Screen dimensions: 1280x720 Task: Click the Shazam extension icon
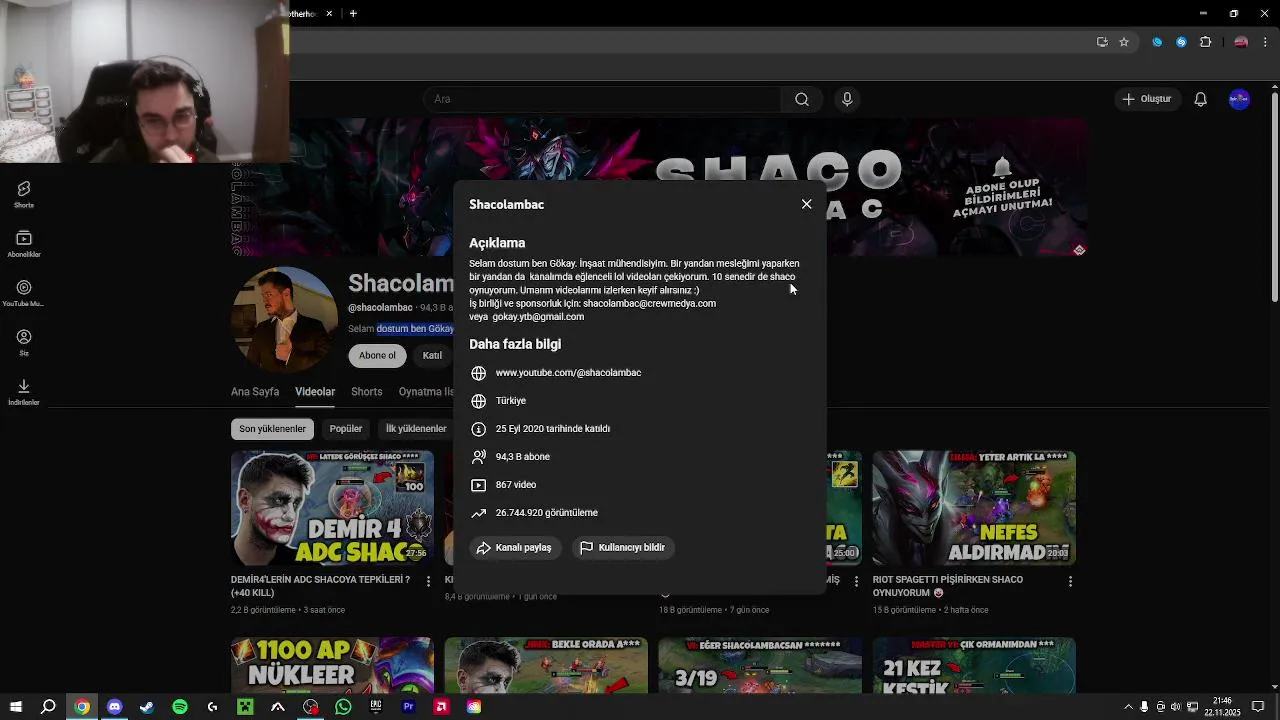point(1181,42)
